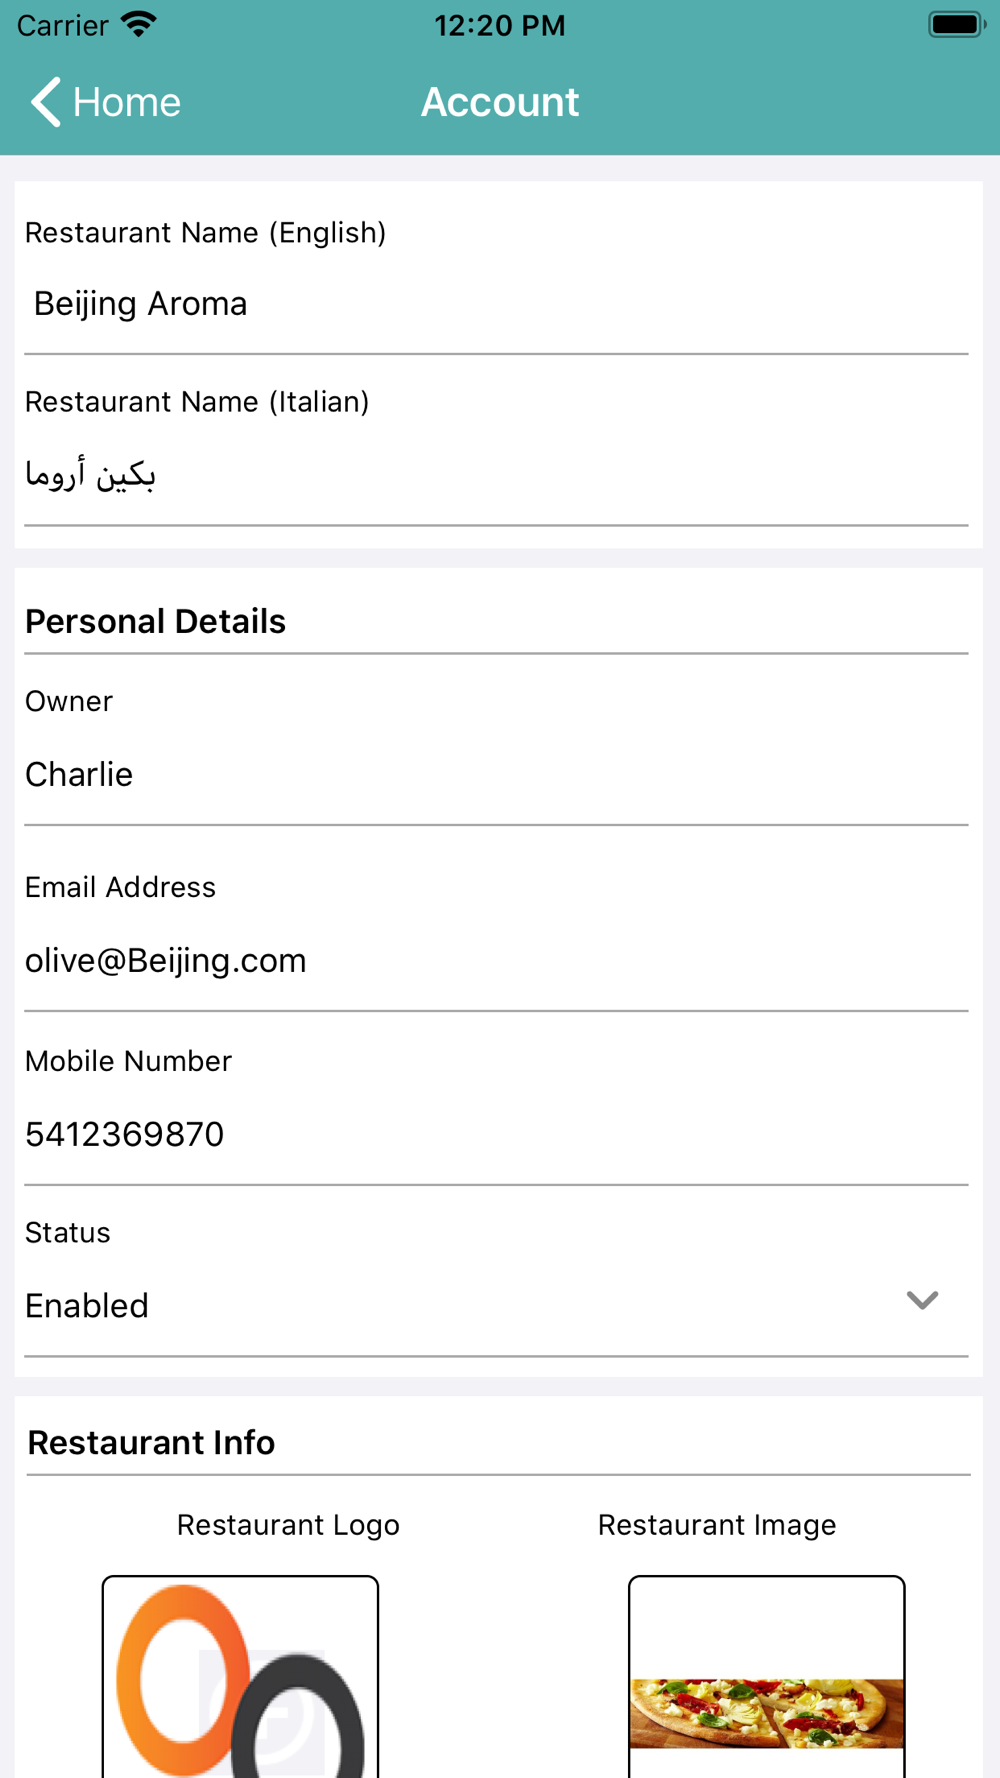The height and width of the screenshot is (1778, 1000).
Task: Go back to Home
Action: coord(106,102)
